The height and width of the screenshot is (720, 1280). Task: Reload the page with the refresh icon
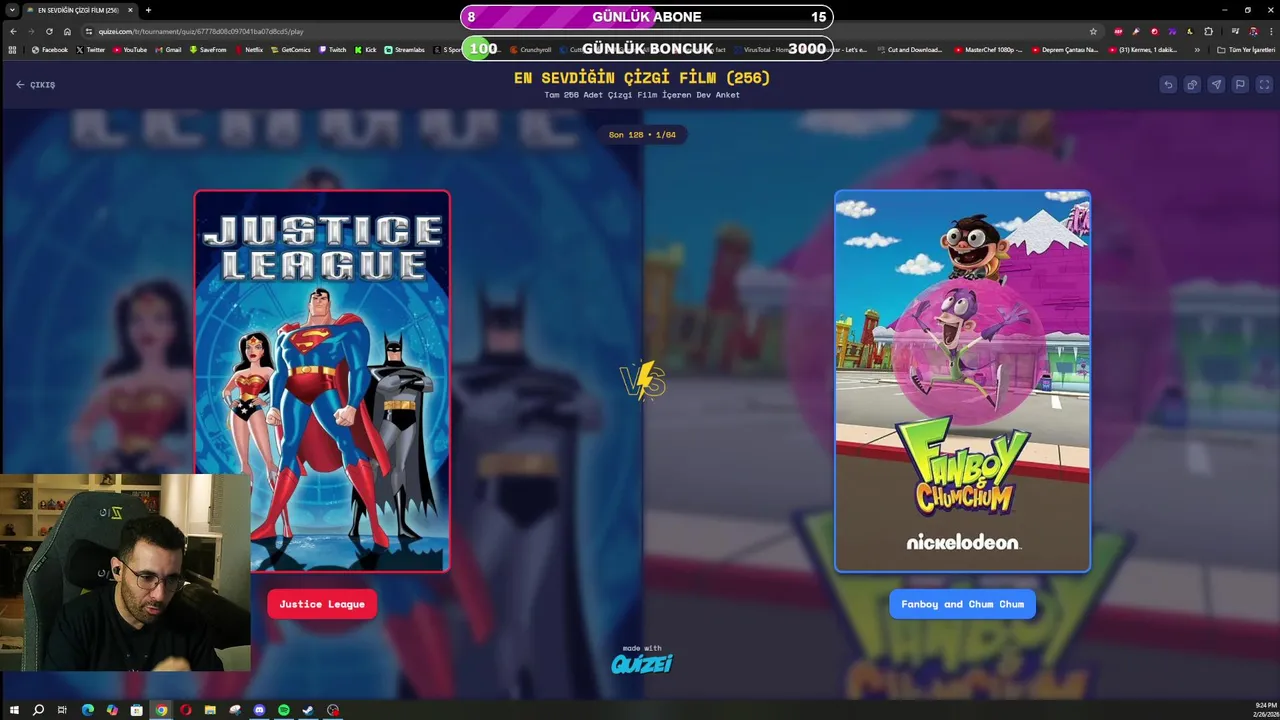coord(49,31)
